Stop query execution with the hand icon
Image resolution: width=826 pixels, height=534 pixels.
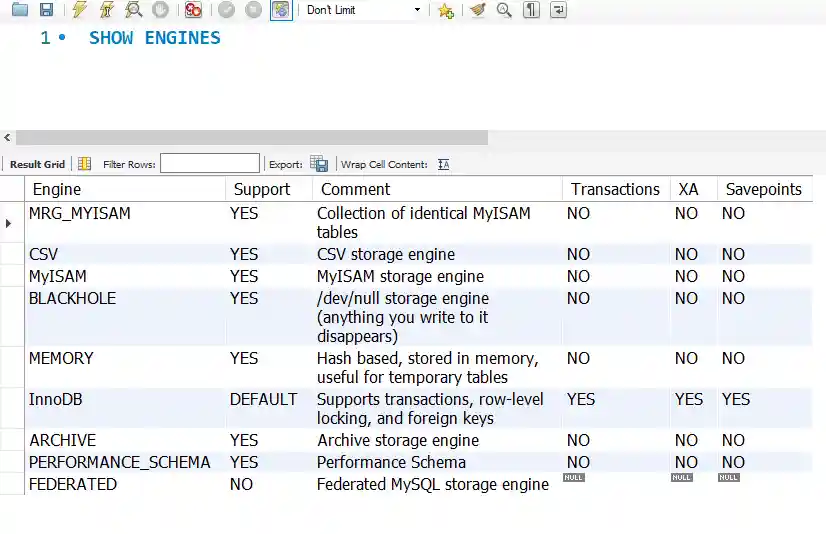click(x=160, y=9)
